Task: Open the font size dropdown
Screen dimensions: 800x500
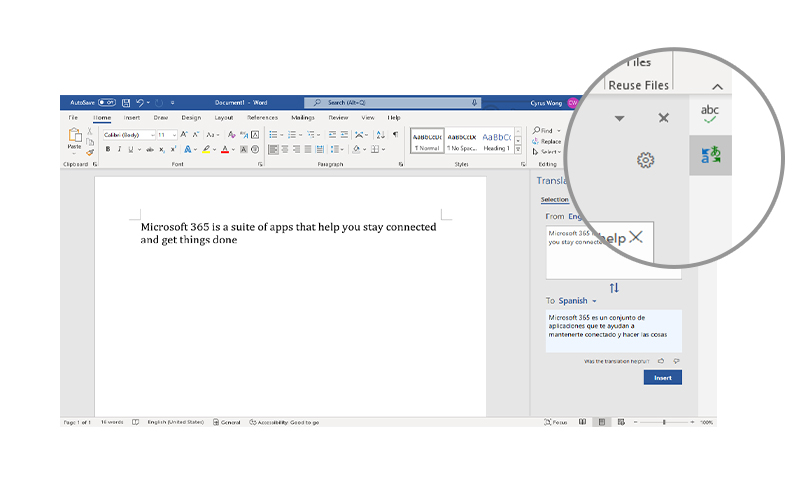Action: tap(174, 135)
